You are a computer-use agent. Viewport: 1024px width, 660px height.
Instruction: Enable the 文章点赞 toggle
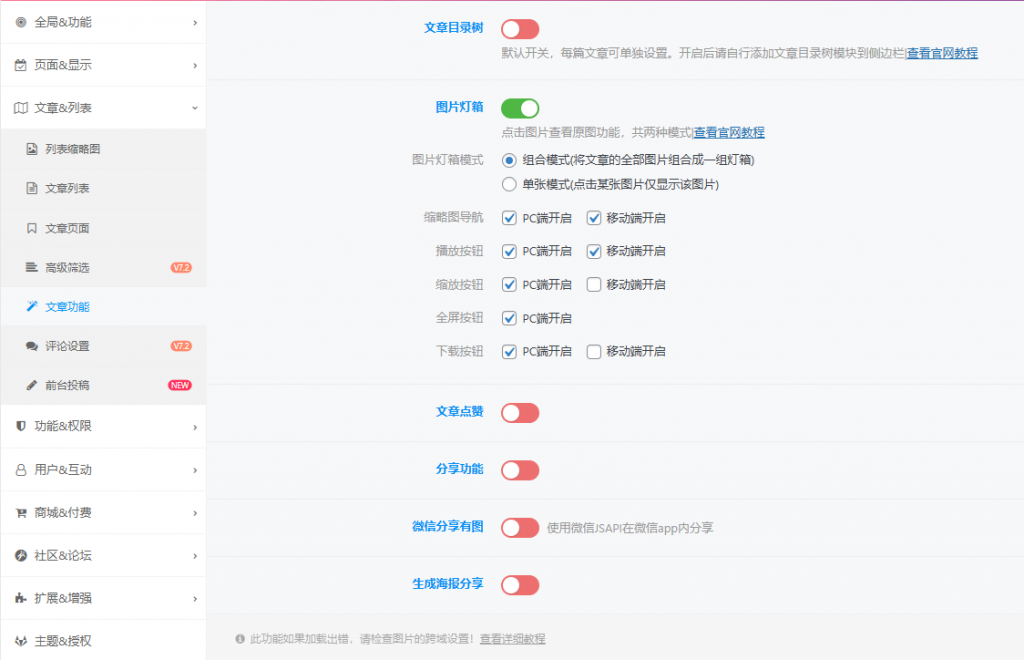point(519,412)
